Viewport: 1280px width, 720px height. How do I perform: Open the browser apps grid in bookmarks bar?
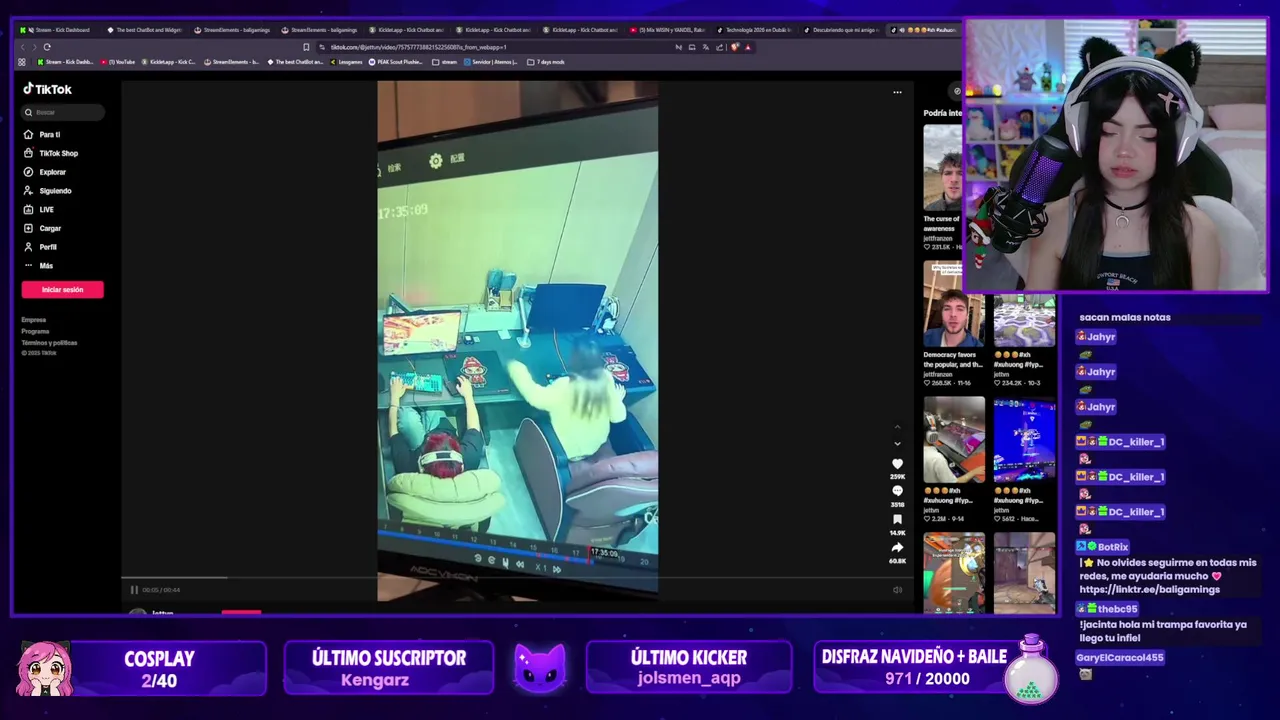(22, 62)
